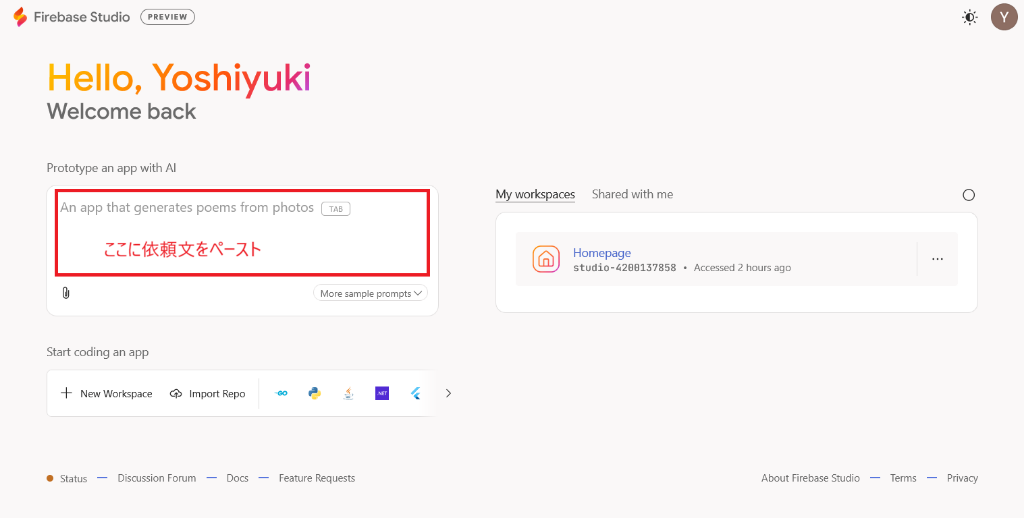
Task: Select the .NET template icon
Action: click(x=382, y=393)
